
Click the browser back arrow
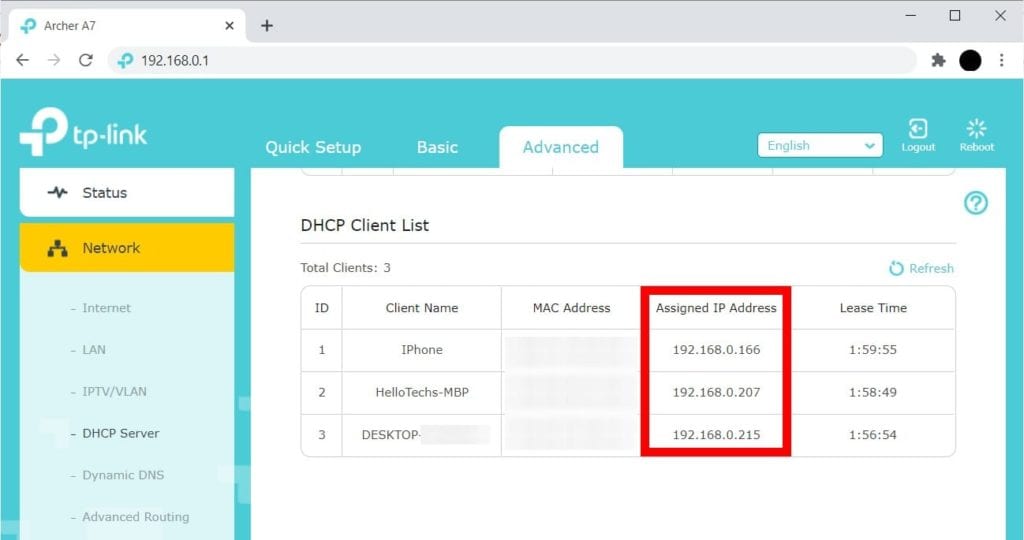coord(23,61)
